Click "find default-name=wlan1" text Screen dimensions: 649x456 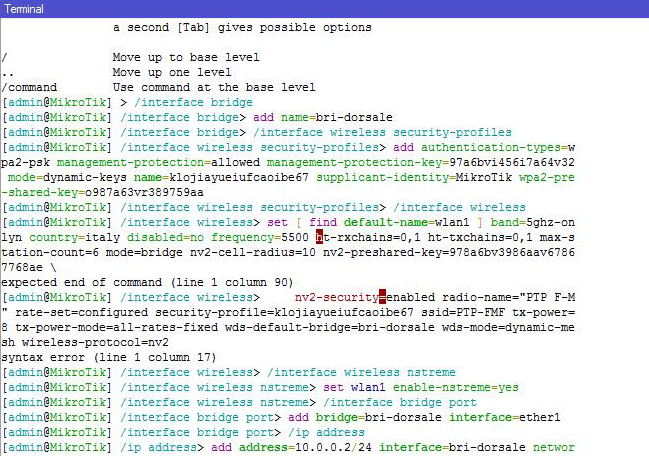(389, 222)
